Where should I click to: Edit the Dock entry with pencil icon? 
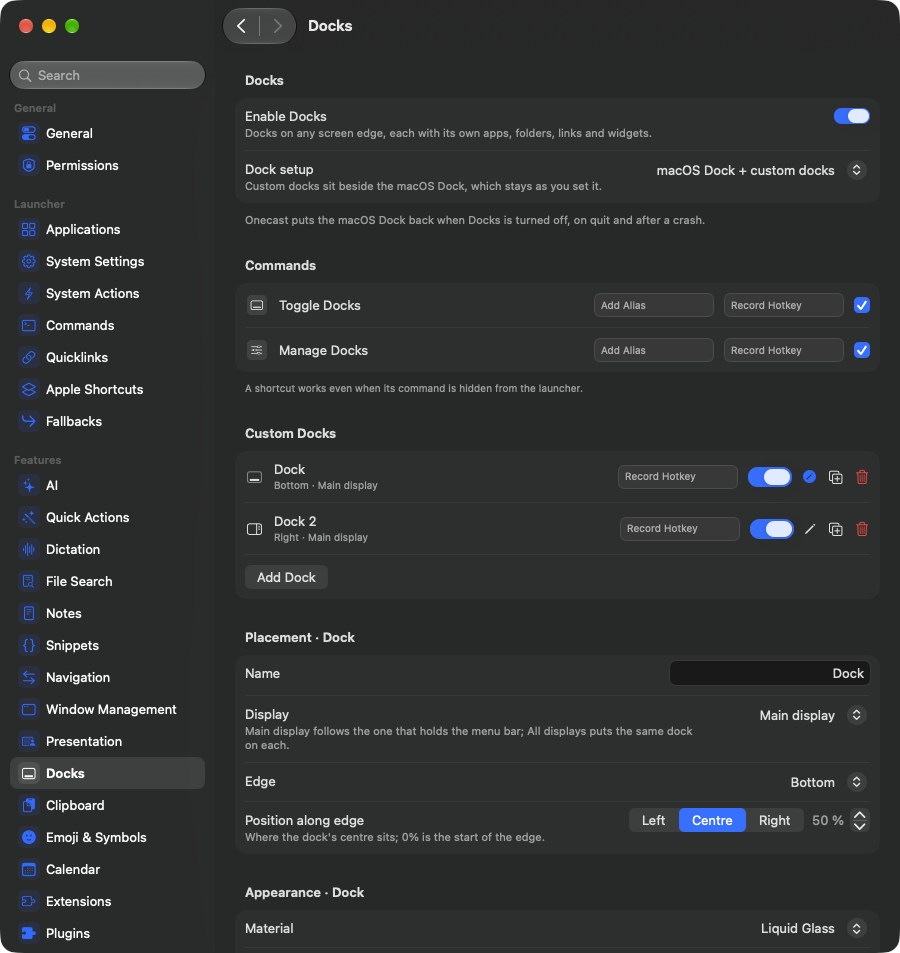click(x=809, y=477)
